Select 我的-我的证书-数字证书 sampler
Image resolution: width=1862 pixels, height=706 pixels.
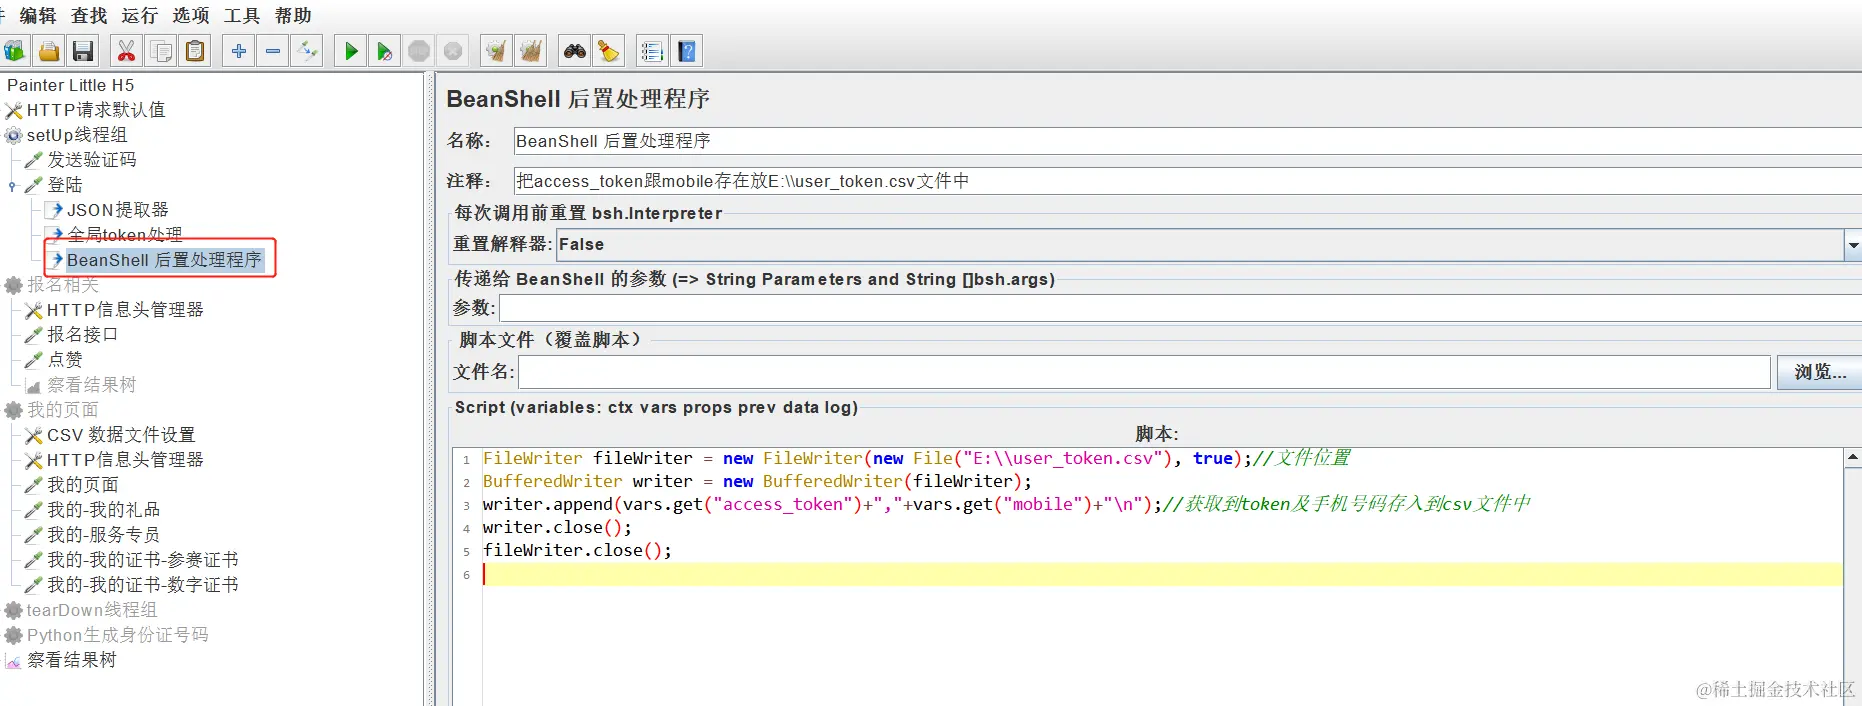(x=142, y=585)
